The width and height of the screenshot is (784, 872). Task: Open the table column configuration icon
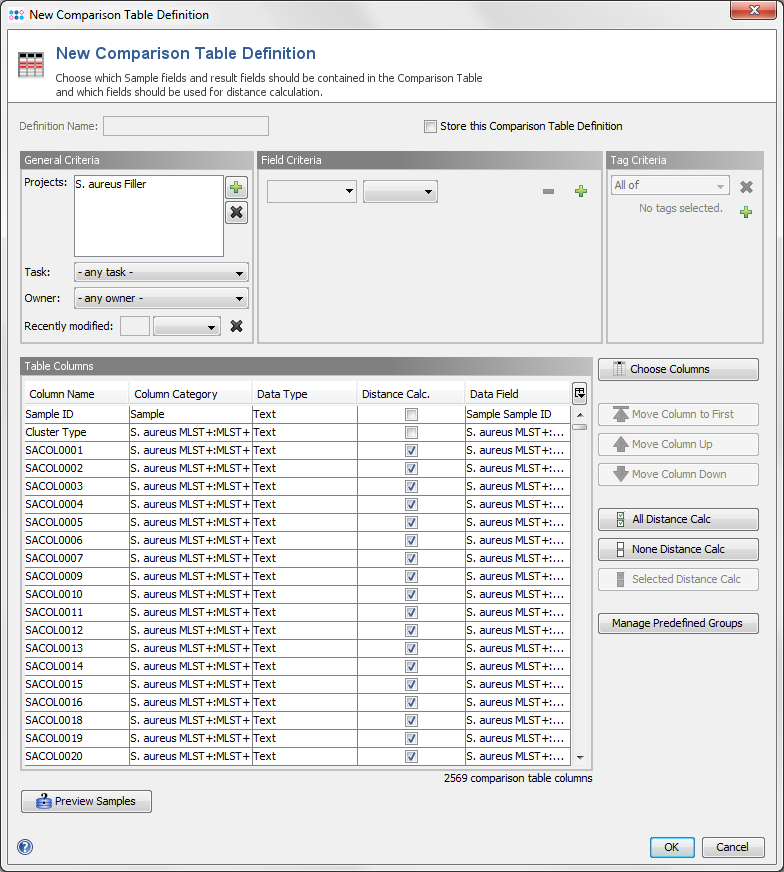[x=579, y=394]
